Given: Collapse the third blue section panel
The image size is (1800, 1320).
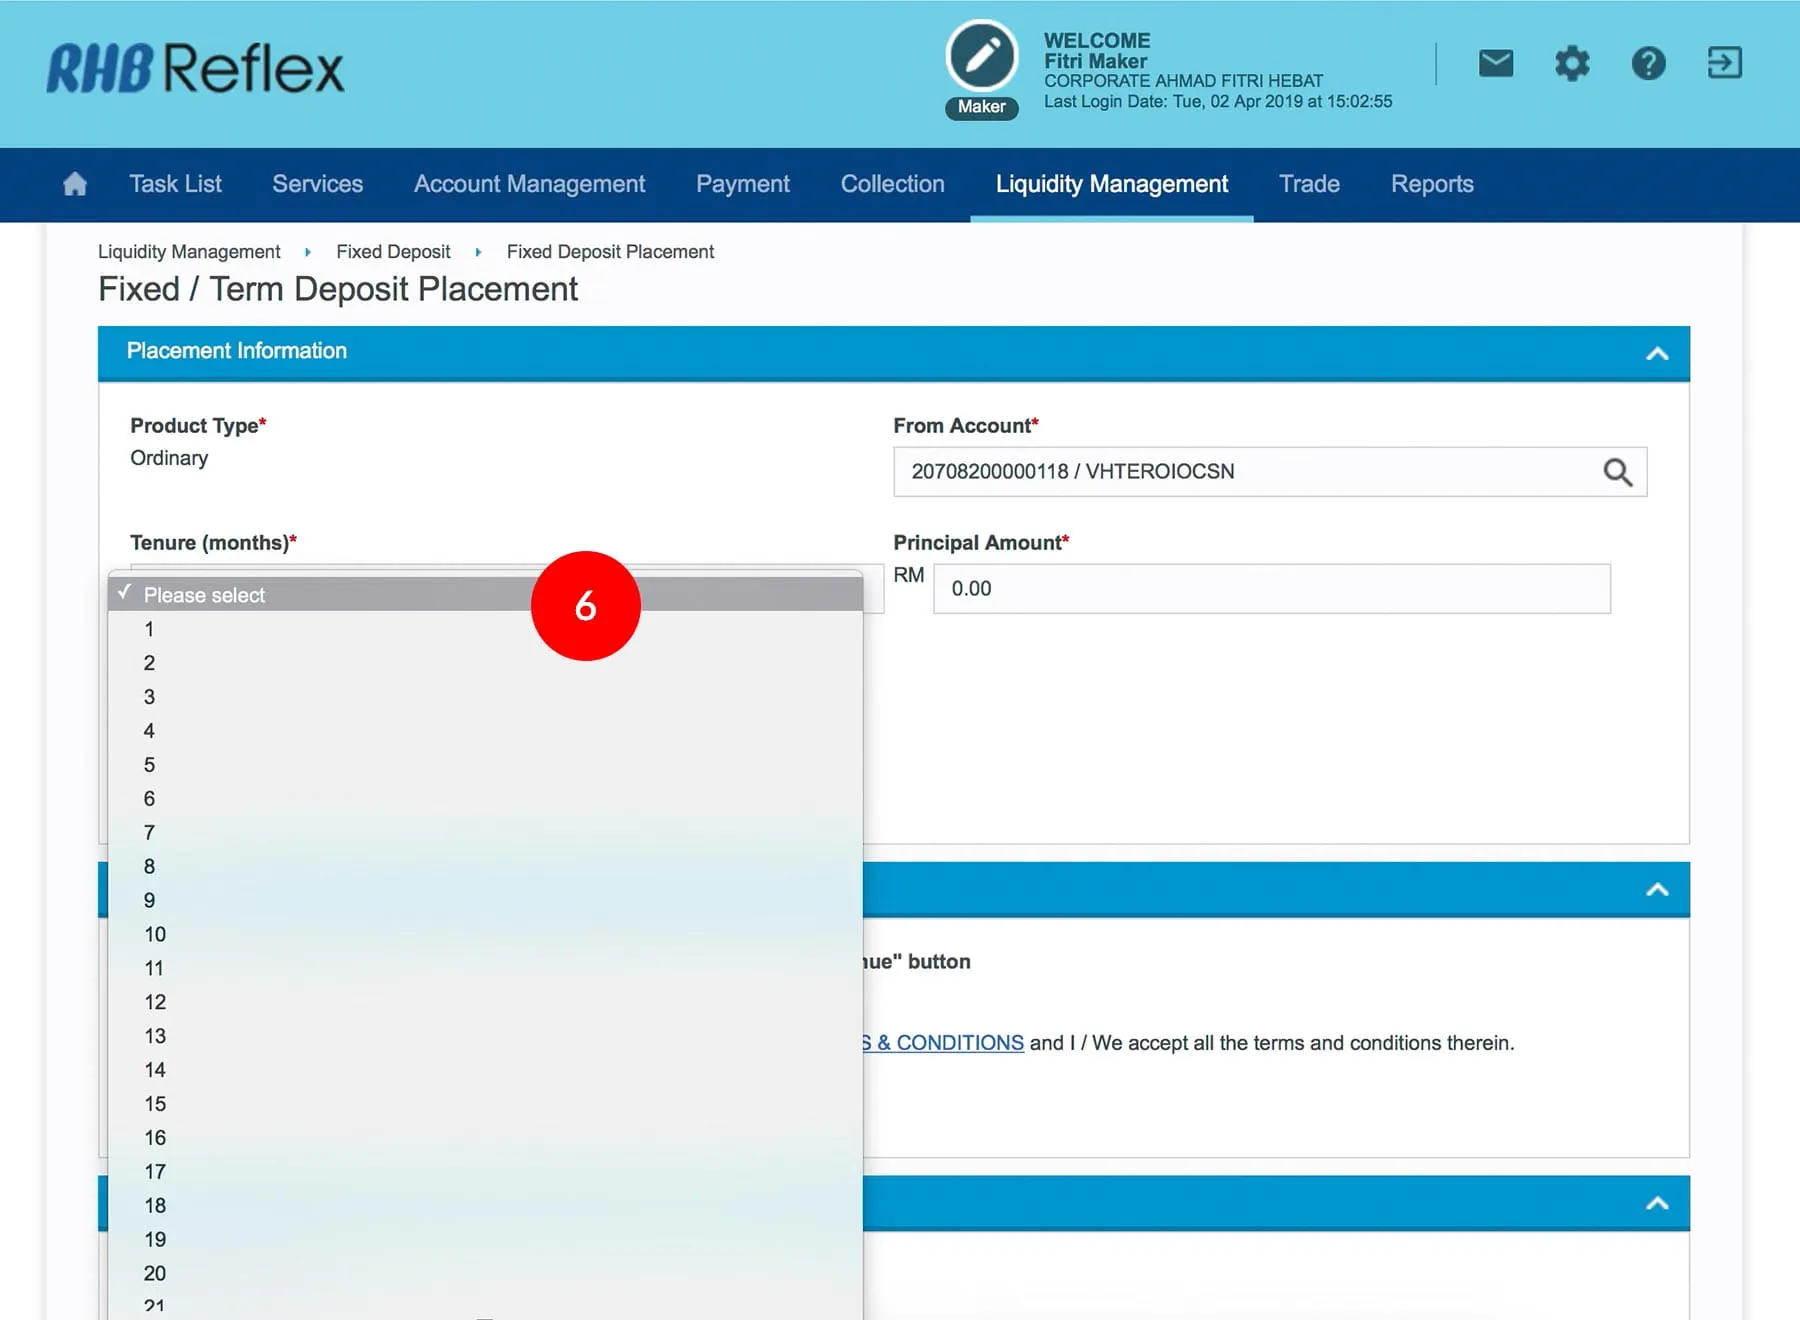Looking at the screenshot, I should 1656,1203.
